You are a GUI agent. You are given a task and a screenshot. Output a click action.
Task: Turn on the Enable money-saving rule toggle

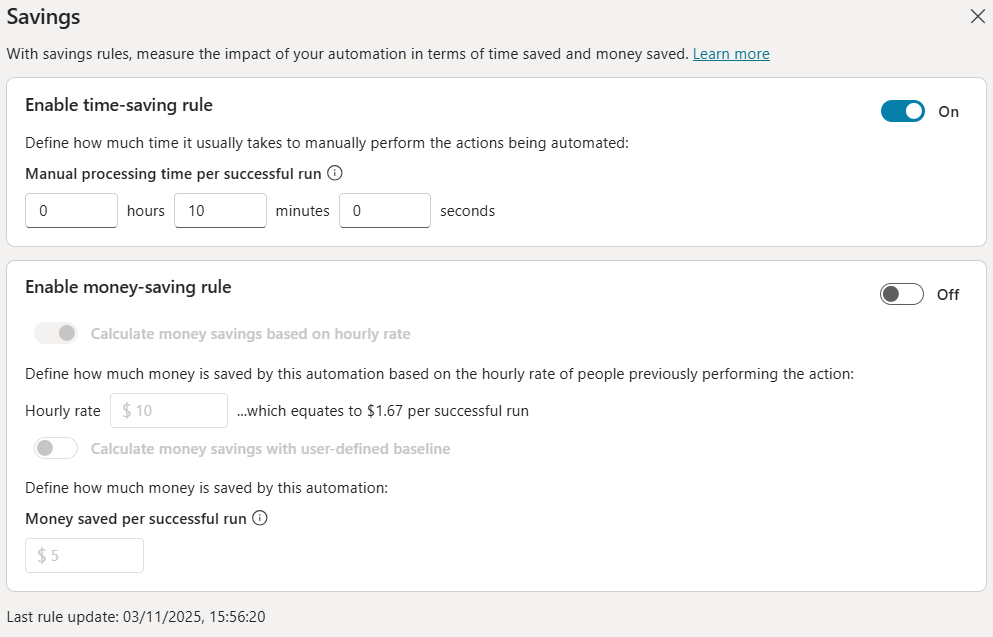point(901,293)
